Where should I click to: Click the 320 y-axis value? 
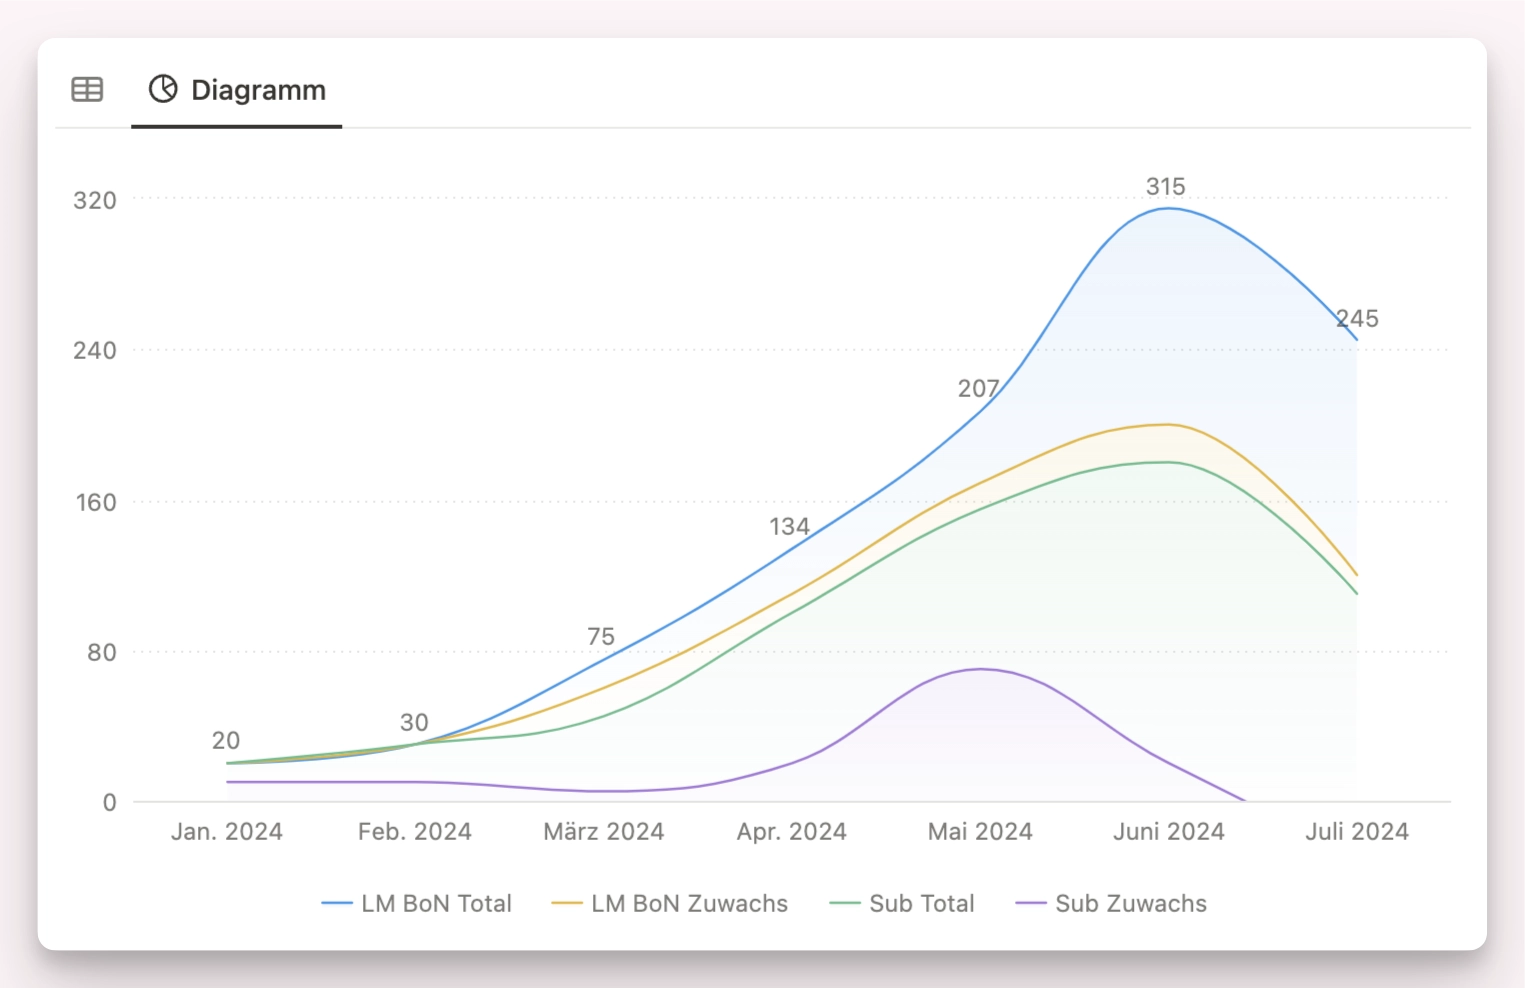tap(95, 200)
